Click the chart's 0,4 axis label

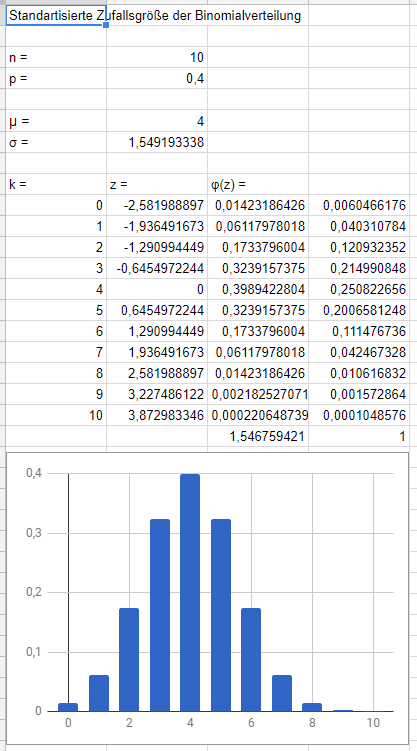pyautogui.click(x=35, y=473)
